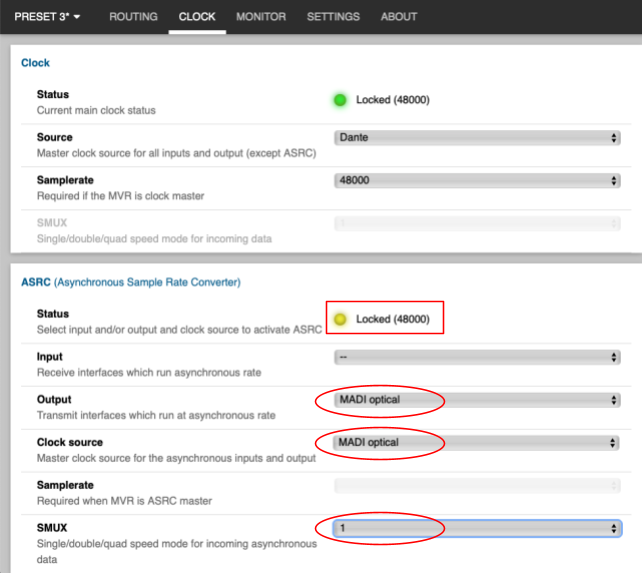
Task: Select the CLOCK tab
Action: coord(197,17)
